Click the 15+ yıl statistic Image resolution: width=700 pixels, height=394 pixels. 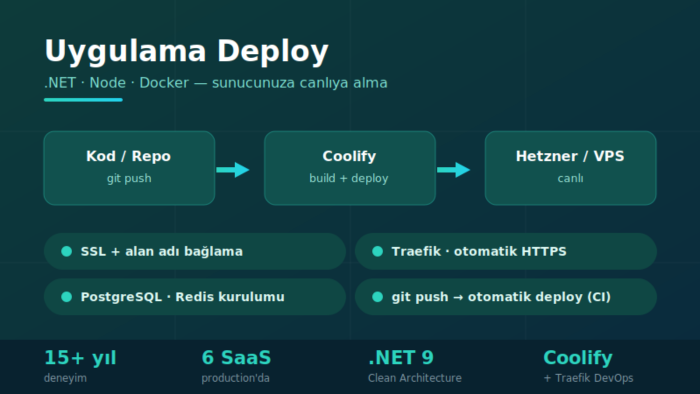pyautogui.click(x=80, y=357)
